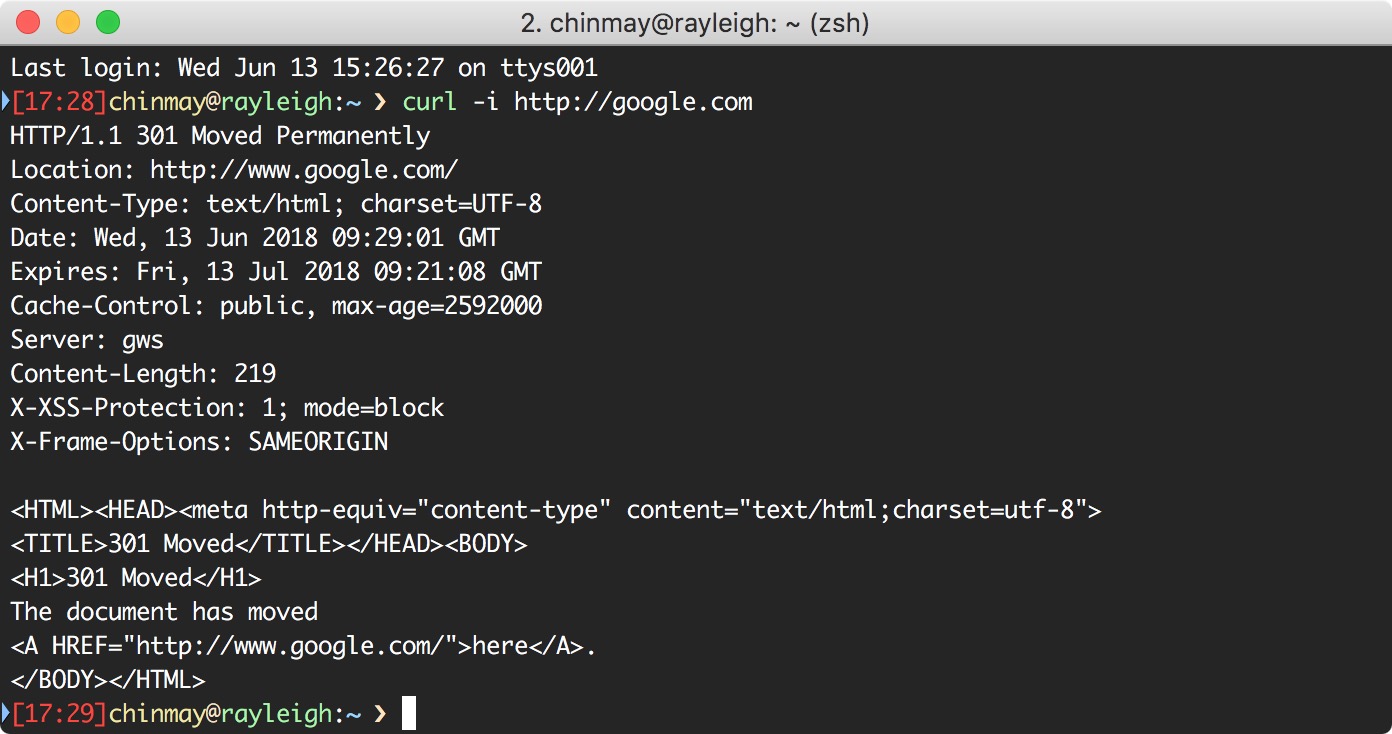This screenshot has height=734, width=1392.
Task: Click the red [17:29] timestamp
Action: [x=59, y=714]
